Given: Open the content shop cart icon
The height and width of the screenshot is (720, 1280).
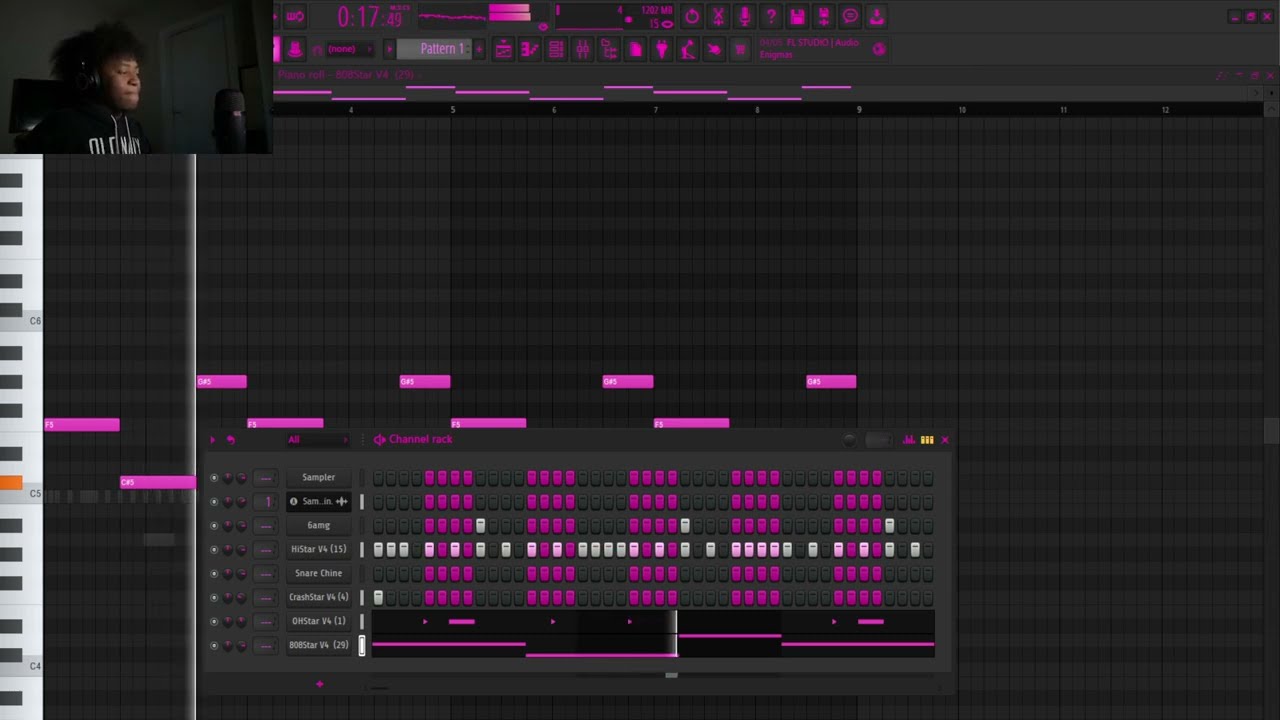Looking at the screenshot, I should coord(740,49).
